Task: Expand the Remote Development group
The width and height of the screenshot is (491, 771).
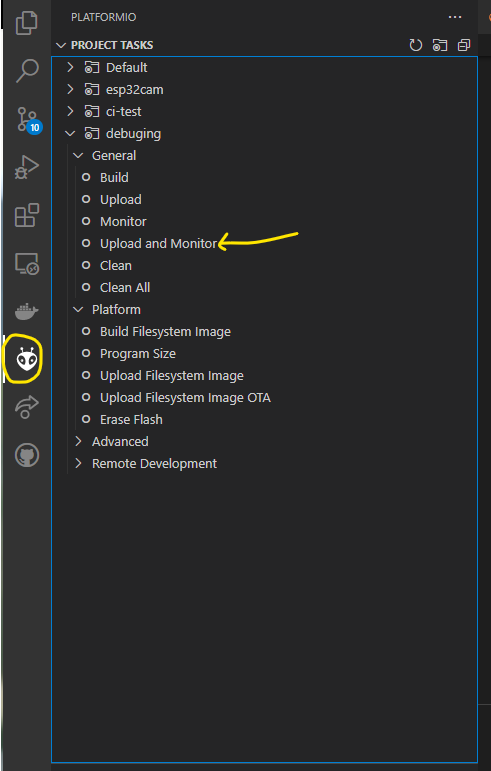Action: click(x=78, y=464)
